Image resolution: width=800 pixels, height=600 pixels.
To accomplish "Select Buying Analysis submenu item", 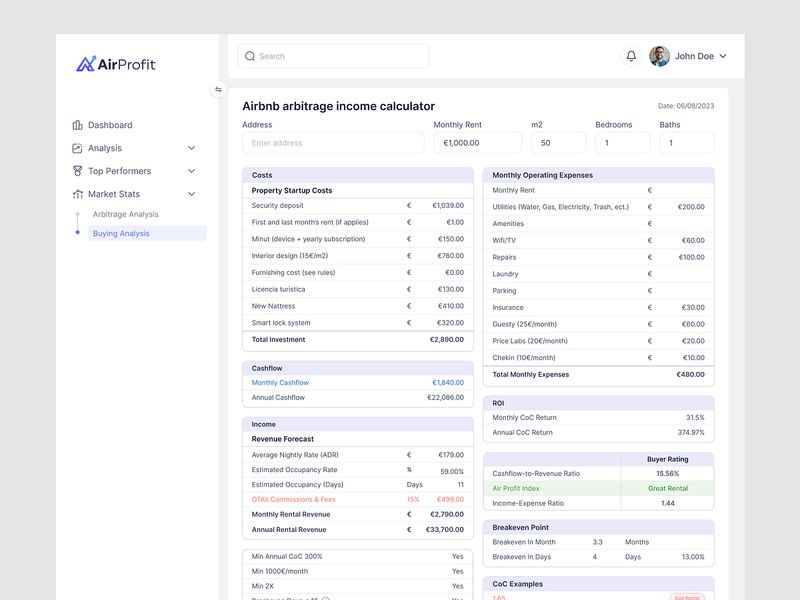I will [147, 233].
